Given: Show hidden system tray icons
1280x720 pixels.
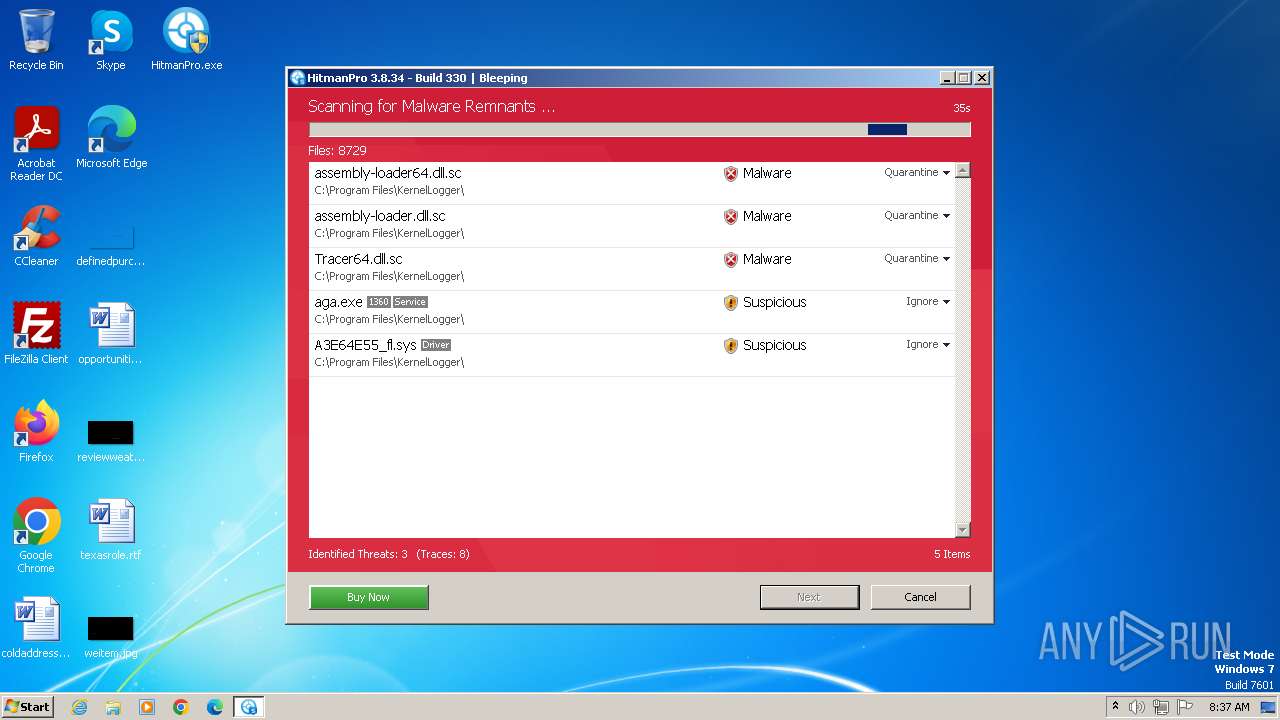Looking at the screenshot, I should 1115,706.
